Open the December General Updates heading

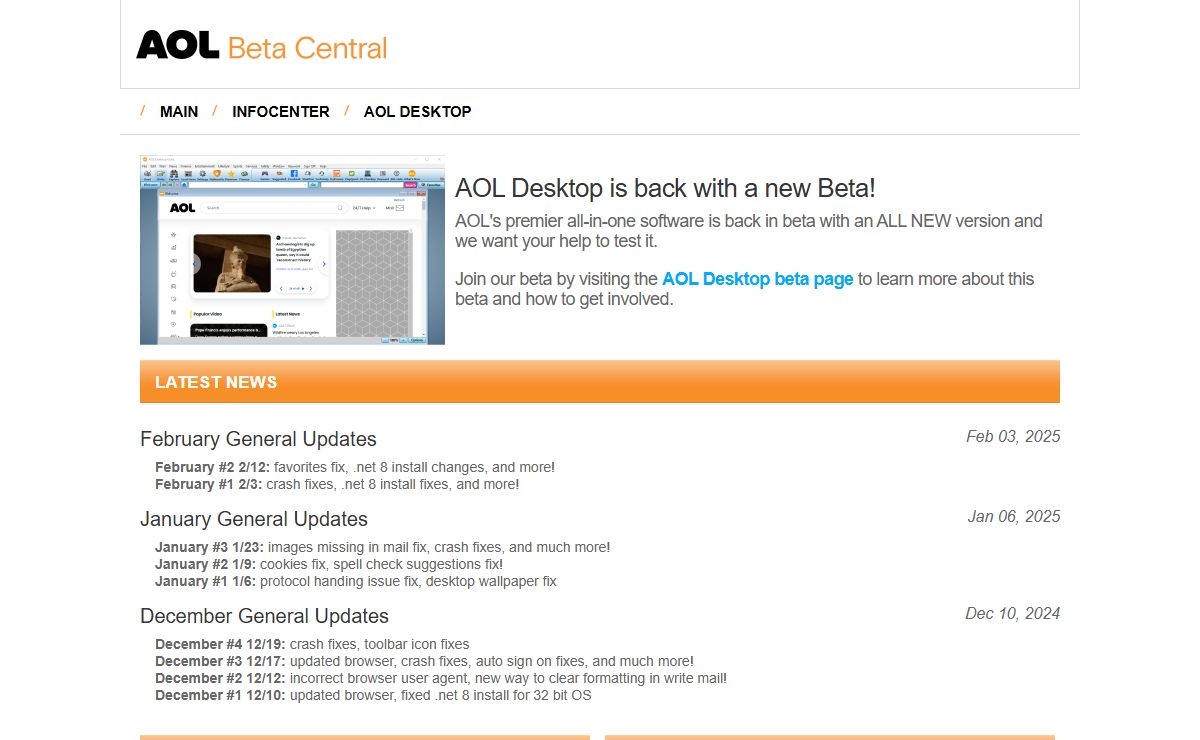pos(264,616)
